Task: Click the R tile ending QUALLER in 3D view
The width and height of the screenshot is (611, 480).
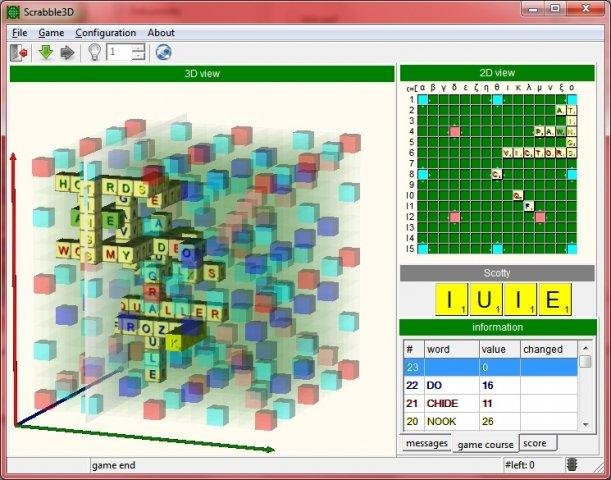Action: click(x=215, y=313)
